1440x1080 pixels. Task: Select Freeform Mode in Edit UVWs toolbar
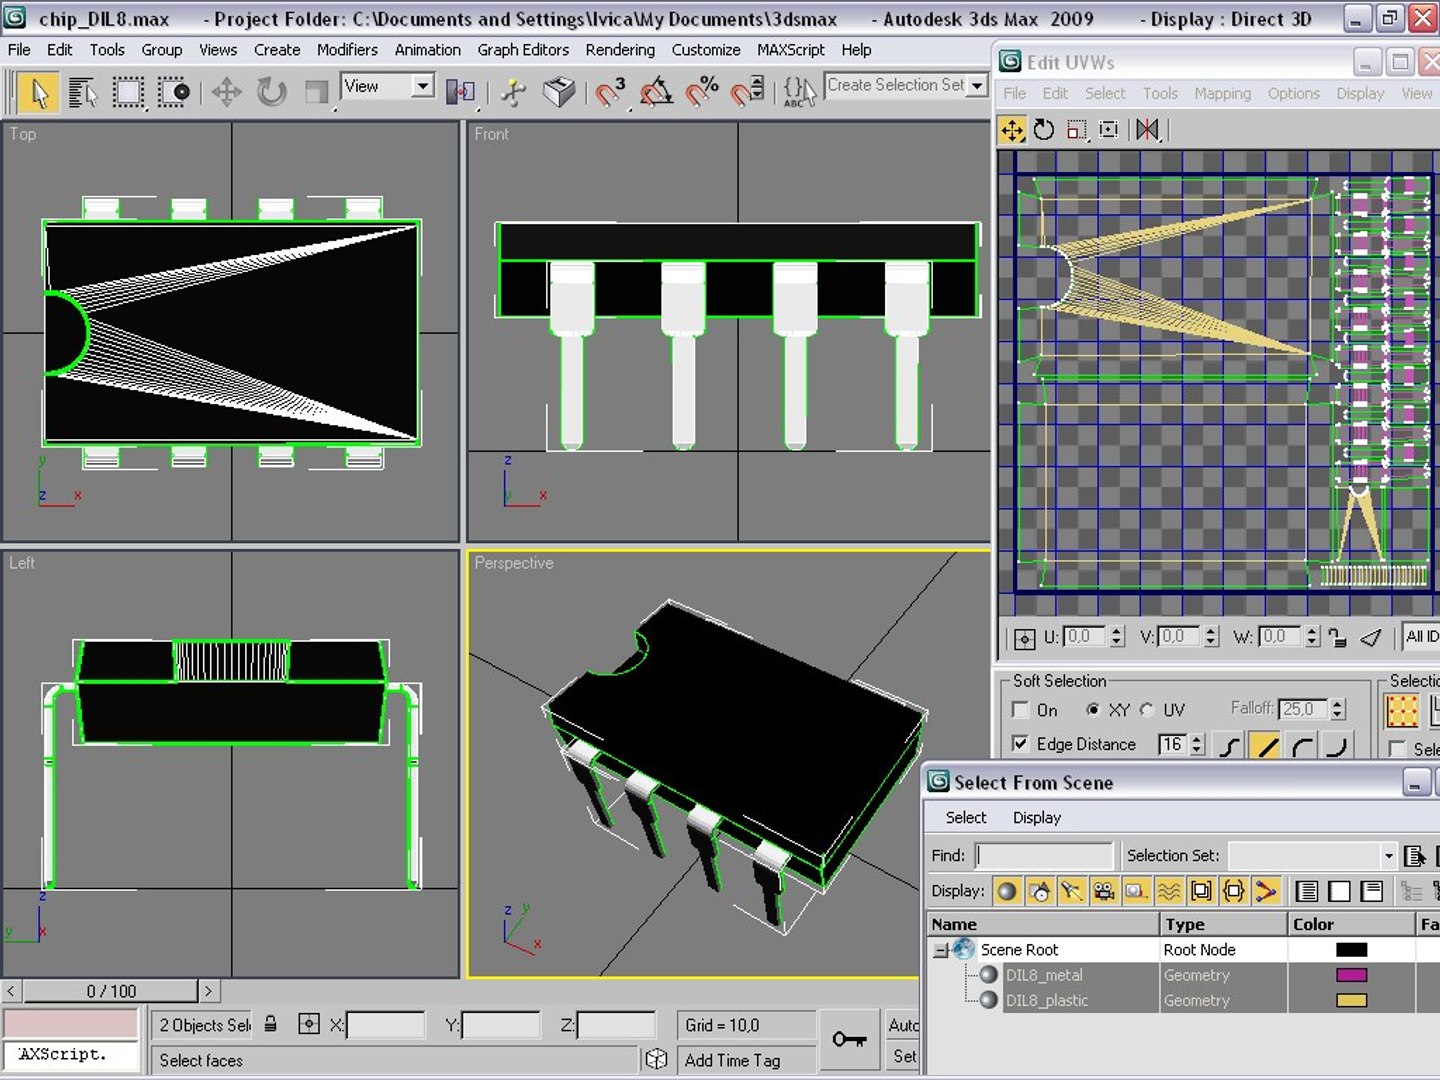[1108, 130]
